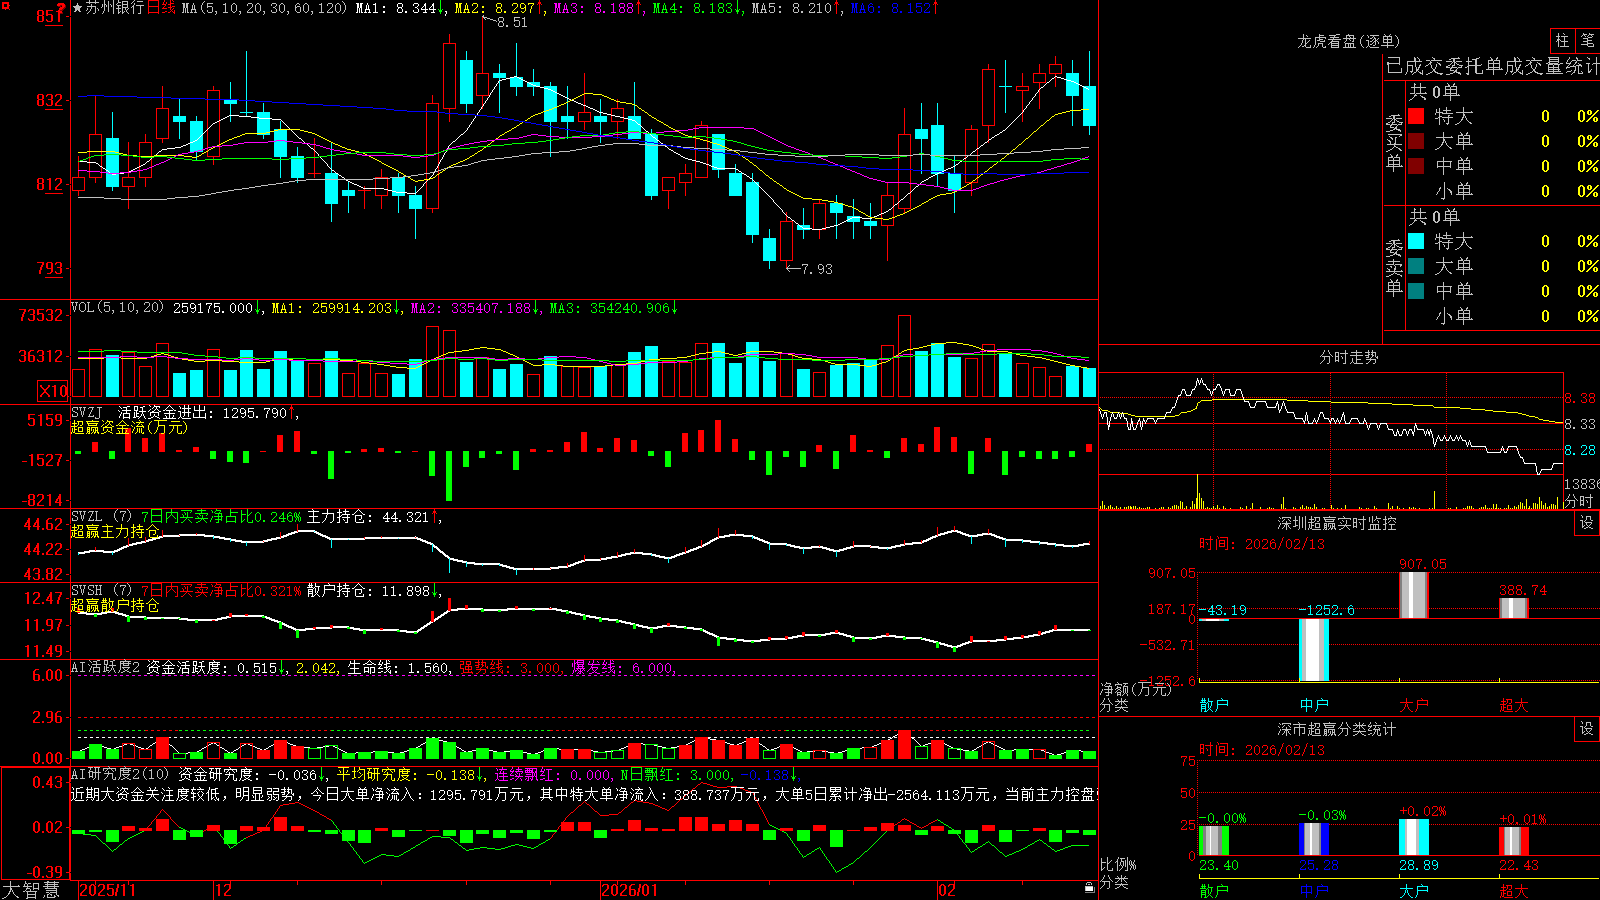Click the 8.38 price label in 分时走势
Image resolution: width=1600 pixels, height=900 pixels.
[1581, 398]
